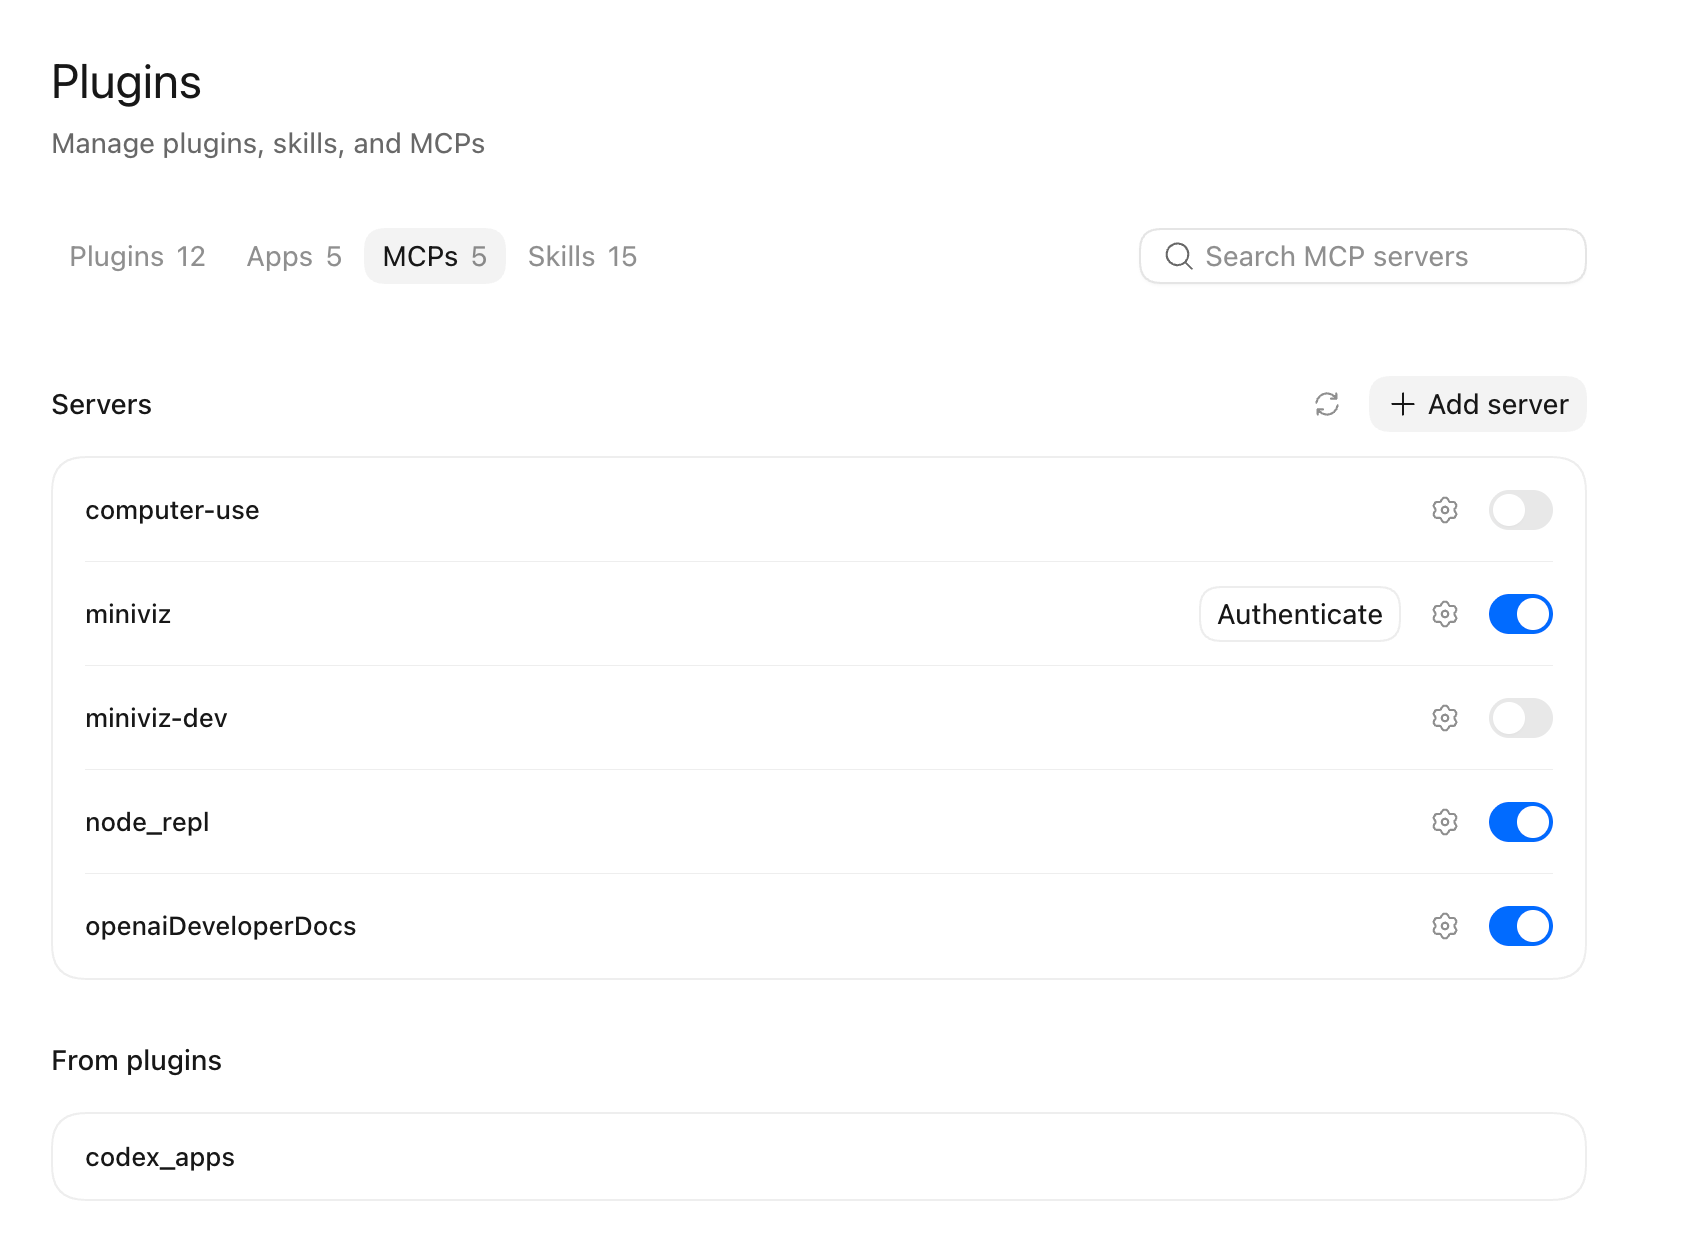Enable the computer-use server toggle
The image size is (1704, 1252).
pos(1520,510)
